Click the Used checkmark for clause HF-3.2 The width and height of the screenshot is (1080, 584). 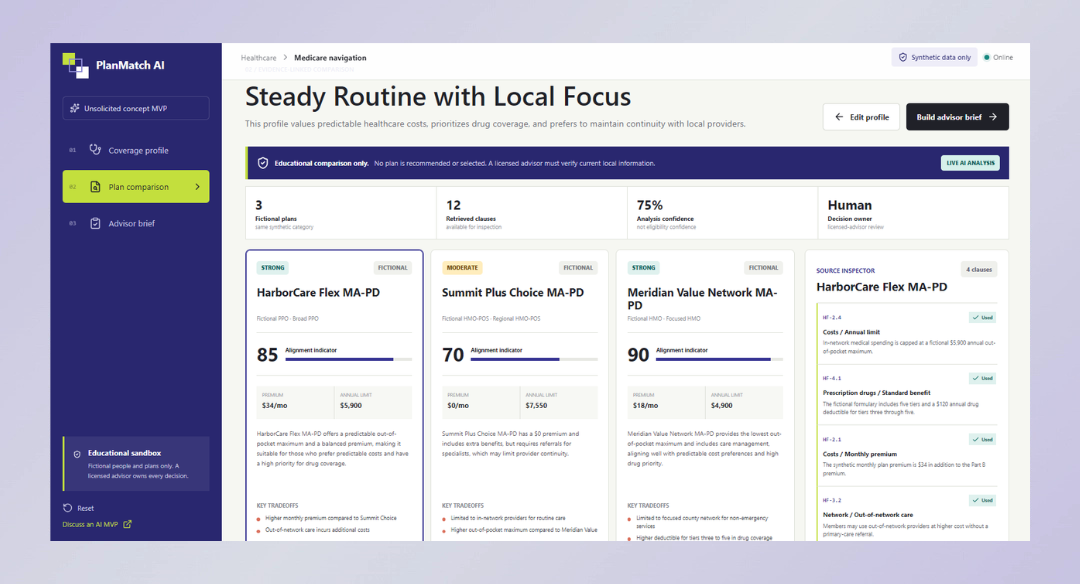(x=976, y=500)
